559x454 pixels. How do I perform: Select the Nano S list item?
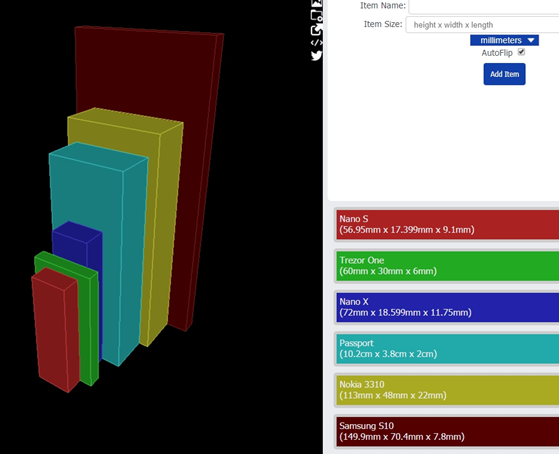tap(447, 224)
